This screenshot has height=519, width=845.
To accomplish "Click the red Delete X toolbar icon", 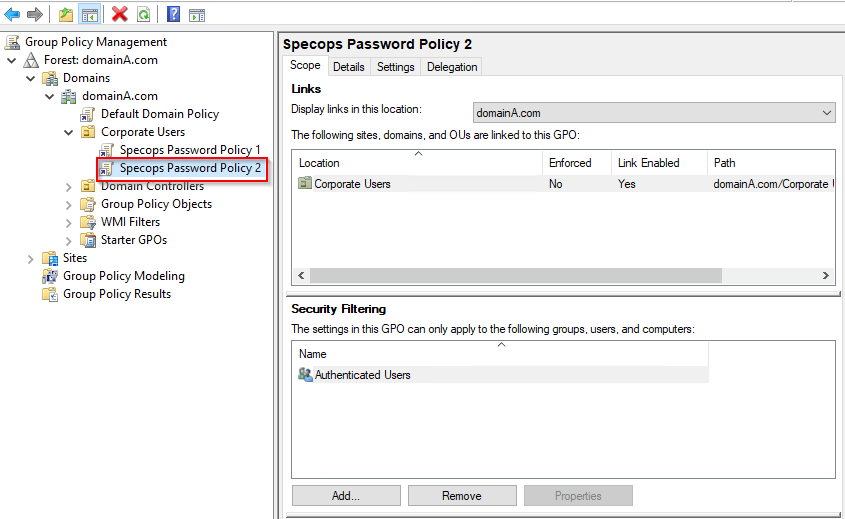I will 120,15.
